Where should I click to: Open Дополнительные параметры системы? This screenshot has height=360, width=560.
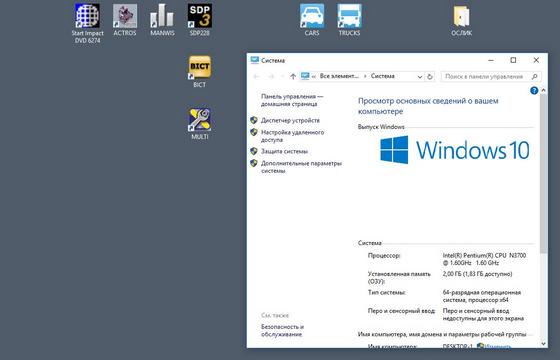(301, 167)
